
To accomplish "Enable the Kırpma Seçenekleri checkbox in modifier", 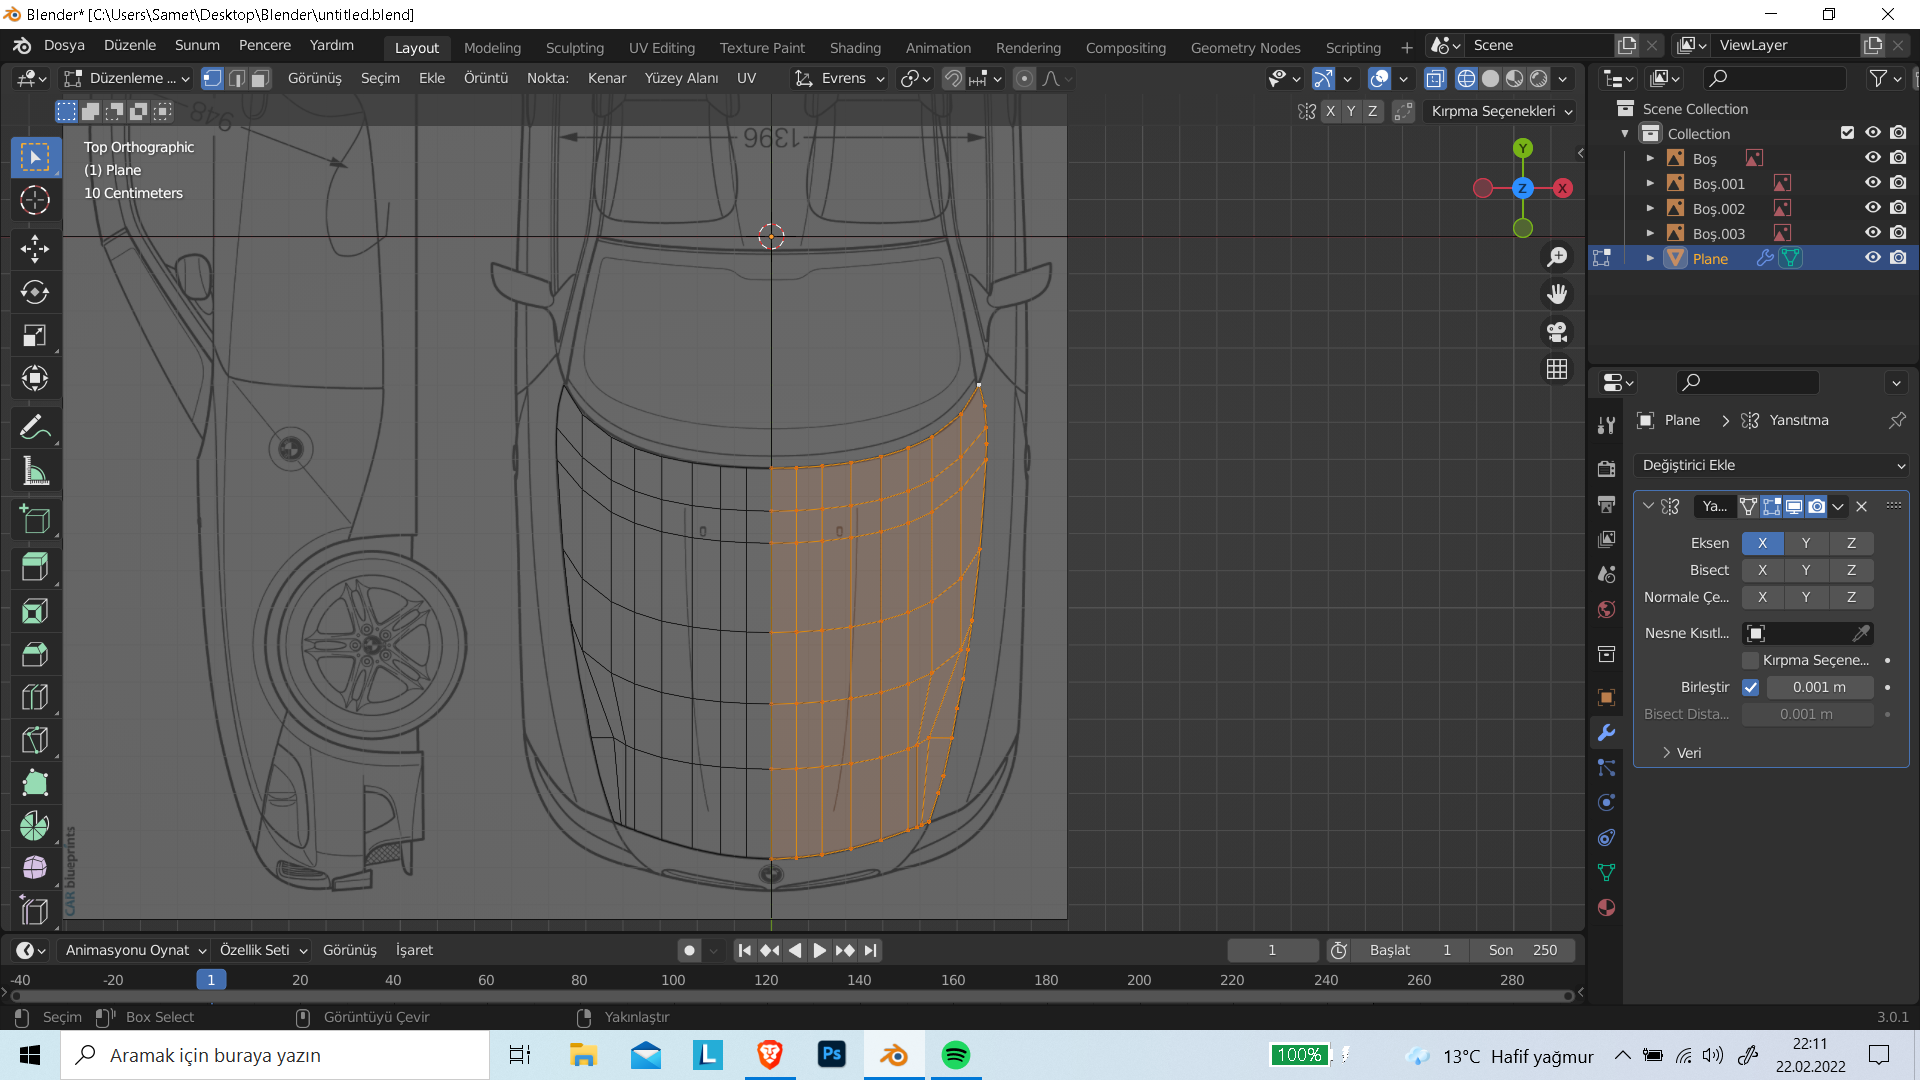I will [x=1750, y=660].
